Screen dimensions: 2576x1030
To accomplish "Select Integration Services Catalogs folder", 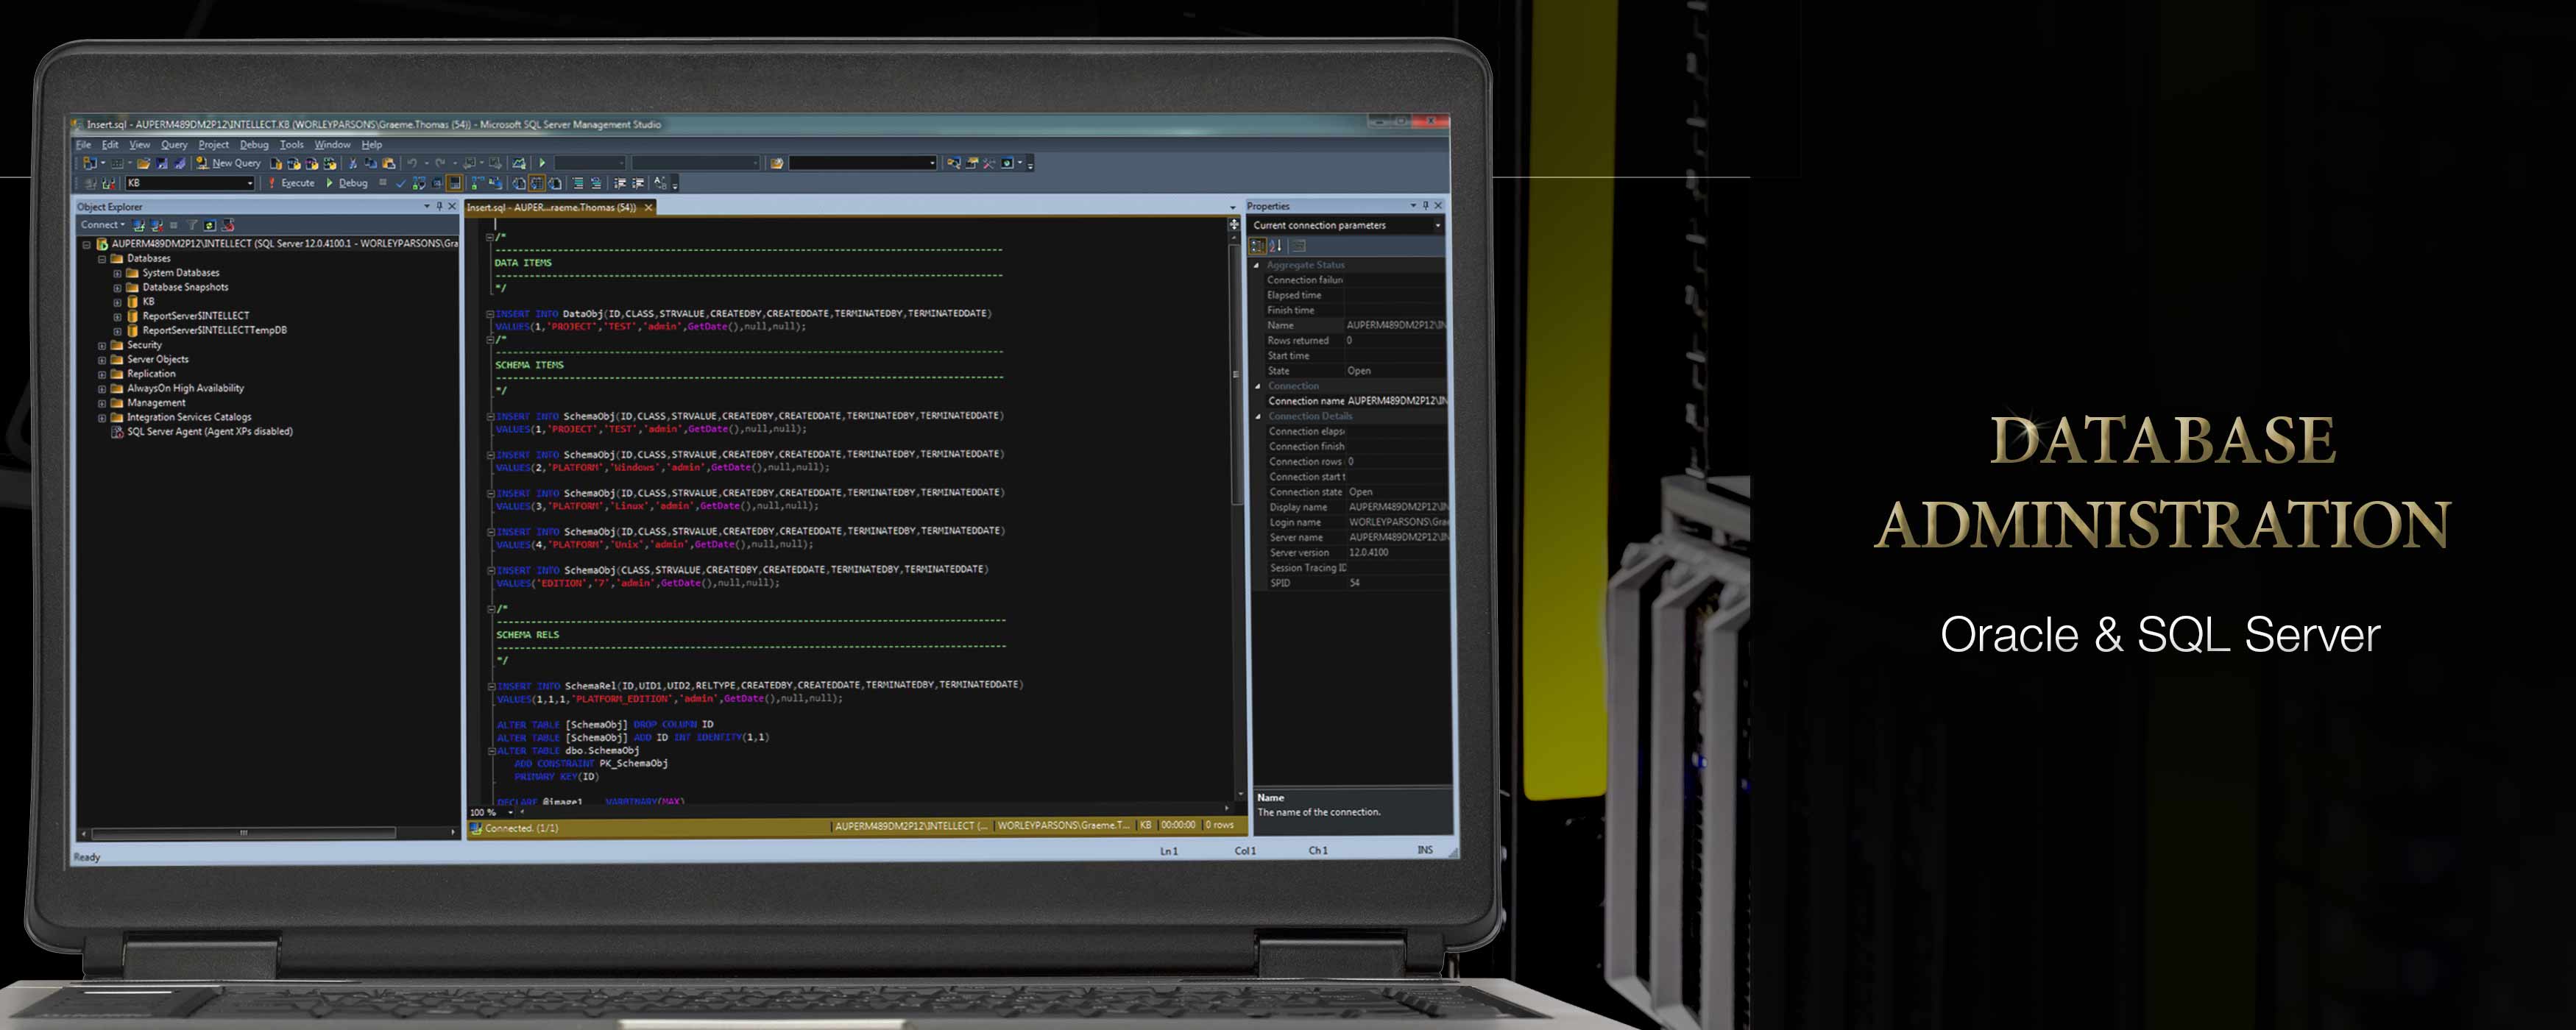I will pos(189,417).
